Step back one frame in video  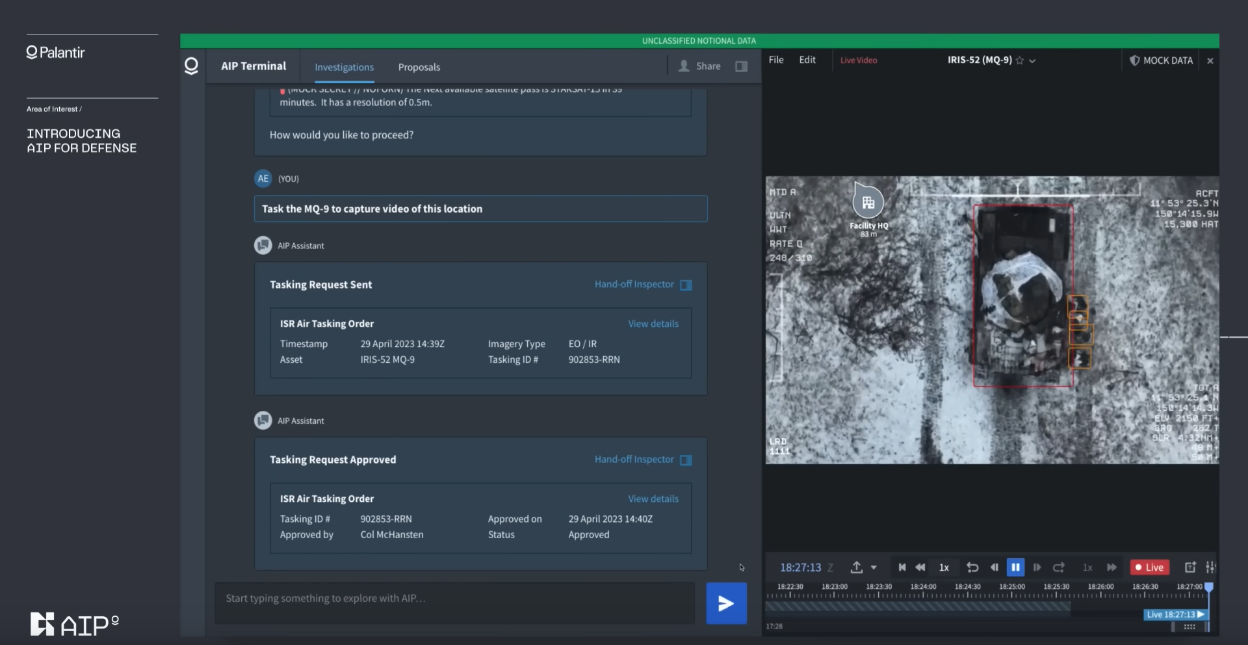[994, 567]
